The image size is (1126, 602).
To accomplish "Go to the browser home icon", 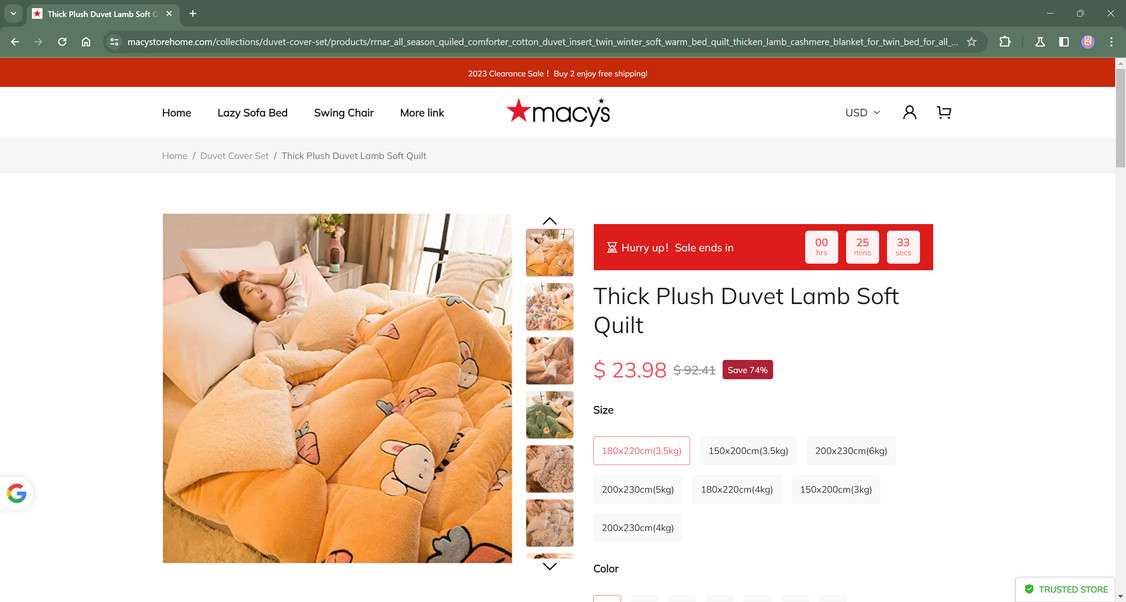I will point(86,42).
